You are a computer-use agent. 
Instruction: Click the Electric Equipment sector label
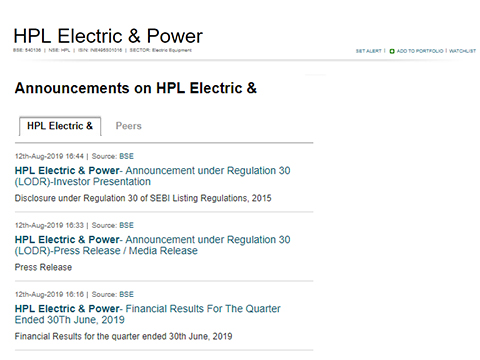(172, 50)
